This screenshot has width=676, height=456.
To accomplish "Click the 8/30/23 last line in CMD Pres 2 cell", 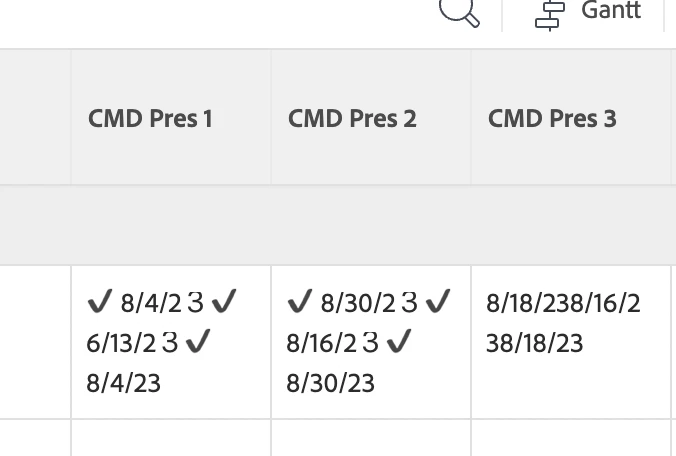I will click(x=331, y=383).
